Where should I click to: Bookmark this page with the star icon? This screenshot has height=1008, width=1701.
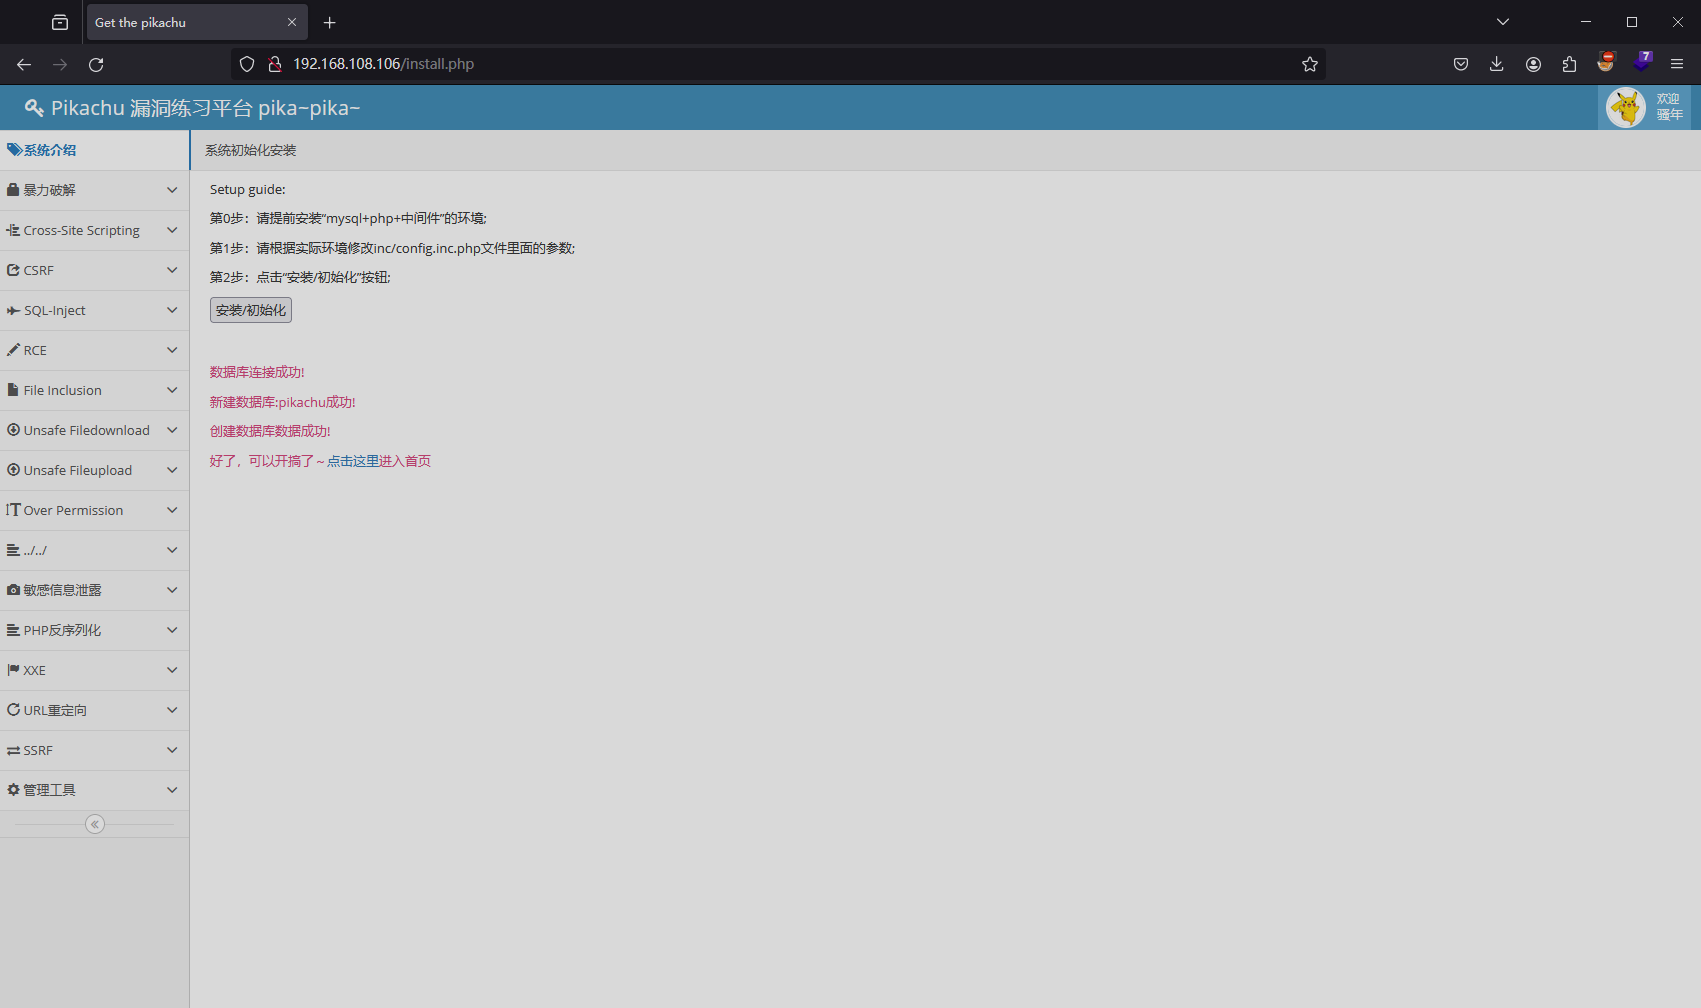click(x=1310, y=64)
